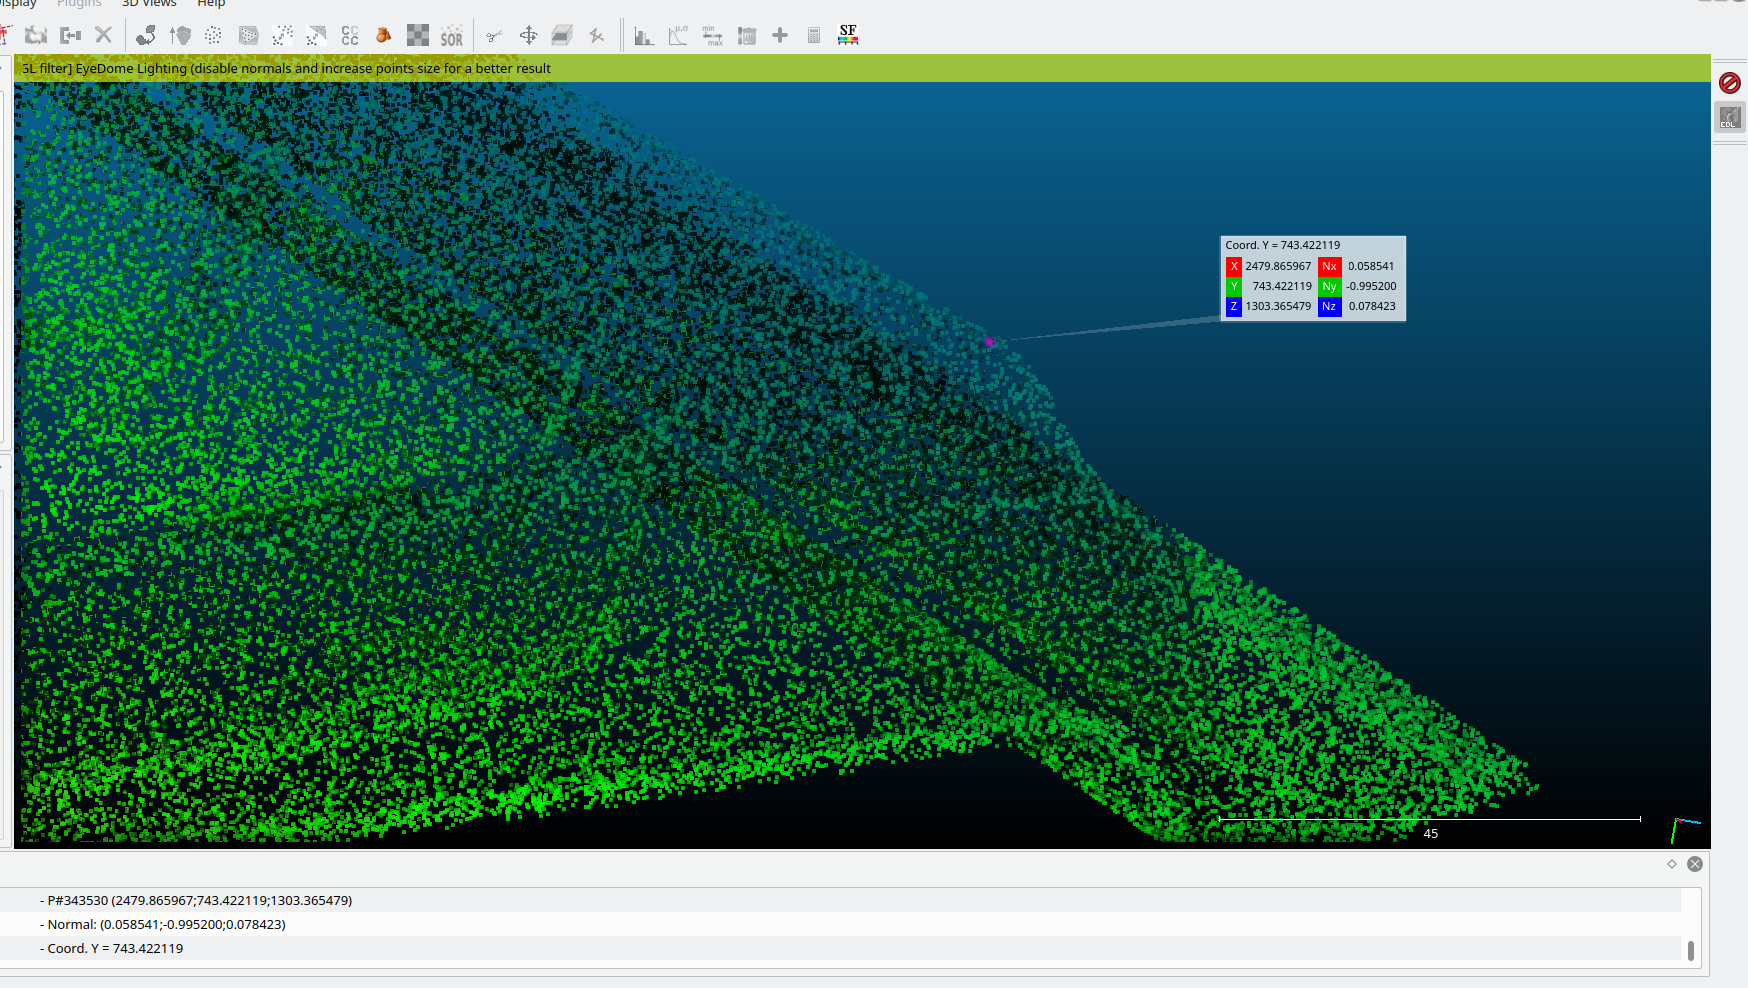Open the Help menu

(211, 4)
